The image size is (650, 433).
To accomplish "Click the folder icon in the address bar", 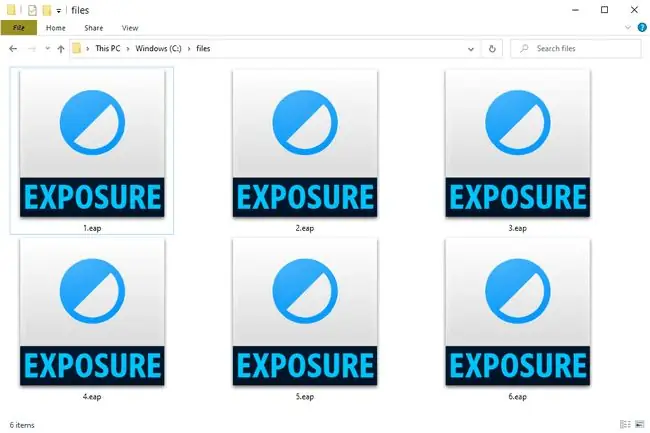I will click(x=76, y=48).
